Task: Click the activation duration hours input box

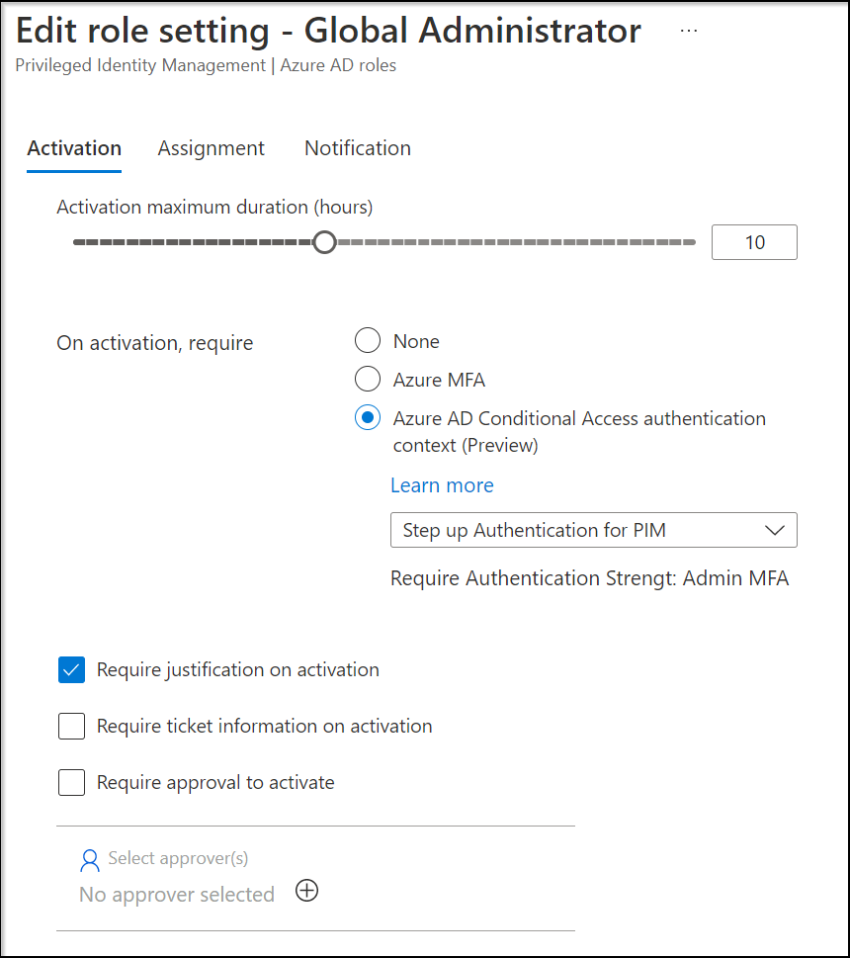Action: [754, 242]
